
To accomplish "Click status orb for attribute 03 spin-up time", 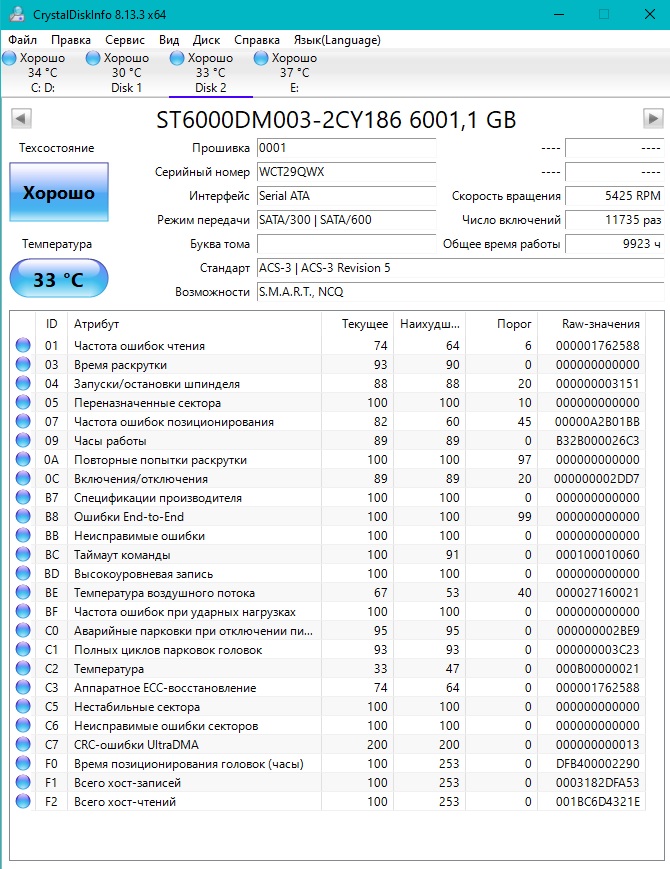I will tap(23, 364).
